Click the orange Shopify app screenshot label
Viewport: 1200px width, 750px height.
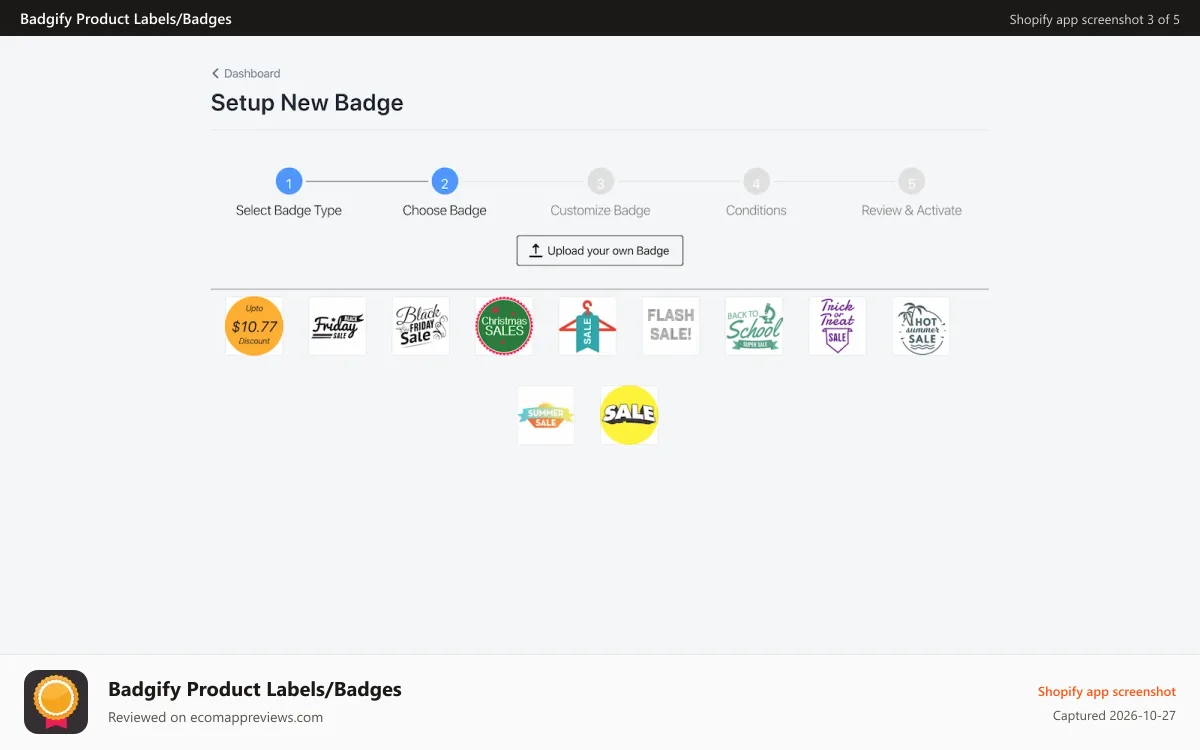[1107, 691]
